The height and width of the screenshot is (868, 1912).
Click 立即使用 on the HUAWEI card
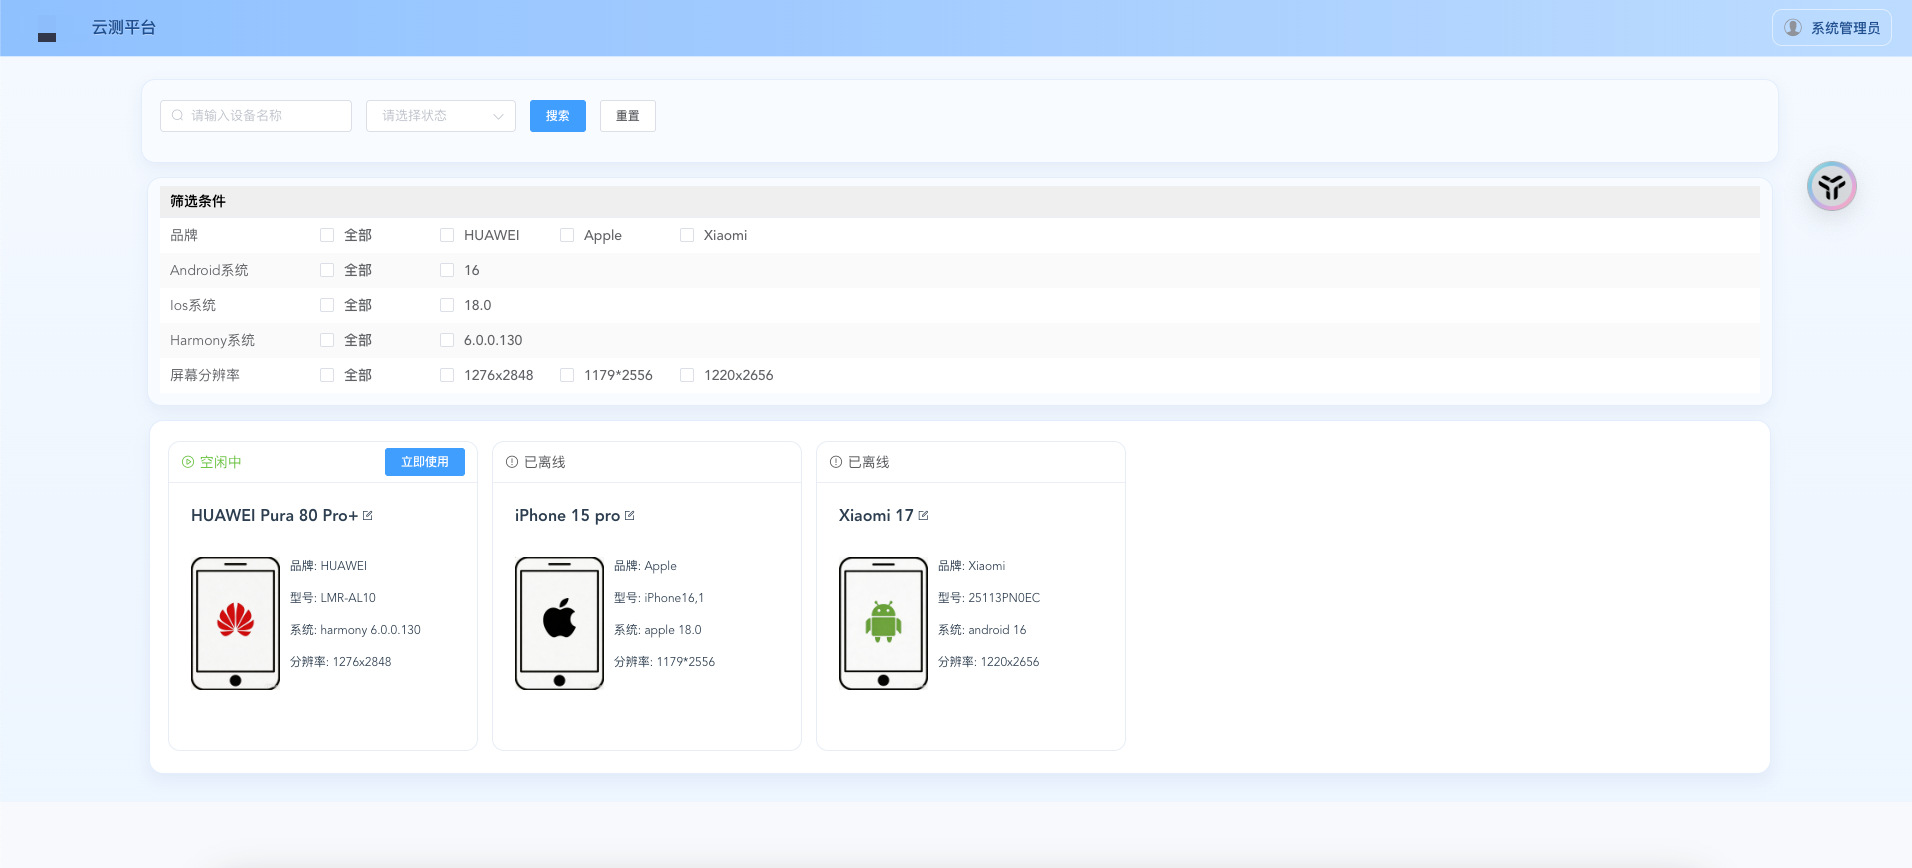pyautogui.click(x=425, y=462)
